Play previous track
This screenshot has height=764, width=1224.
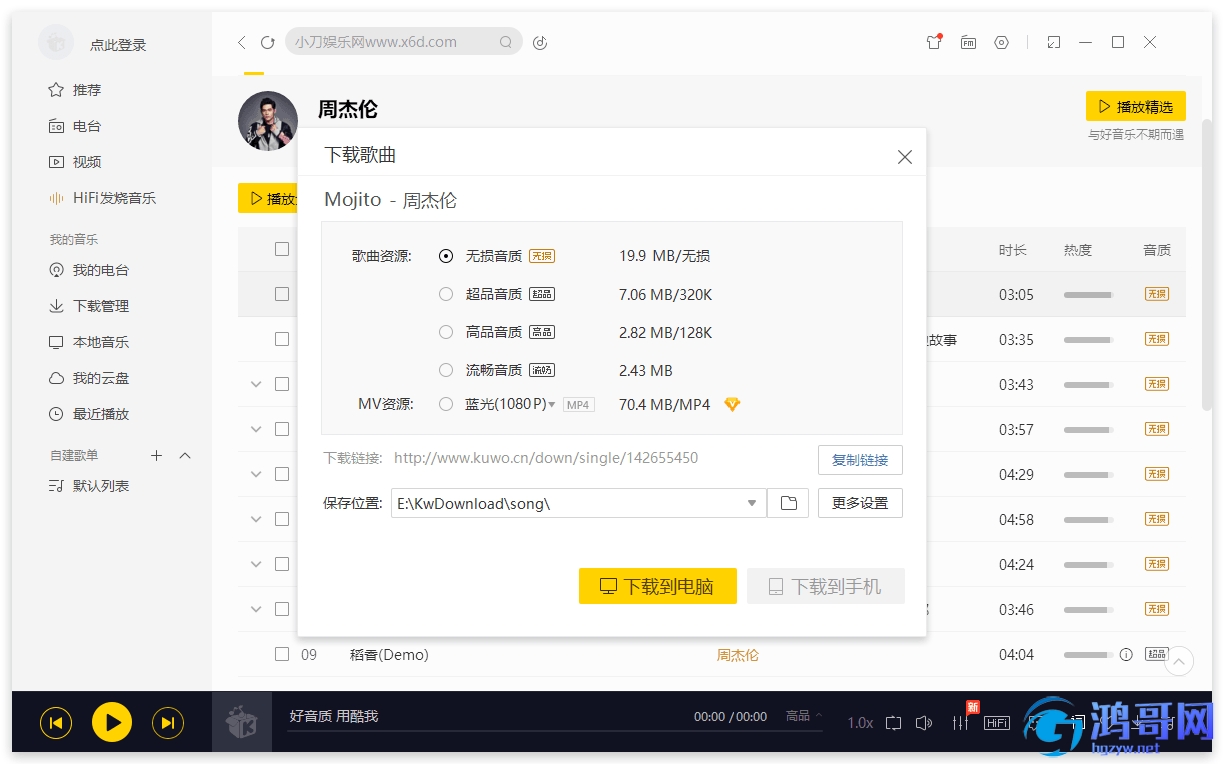pyautogui.click(x=56, y=722)
